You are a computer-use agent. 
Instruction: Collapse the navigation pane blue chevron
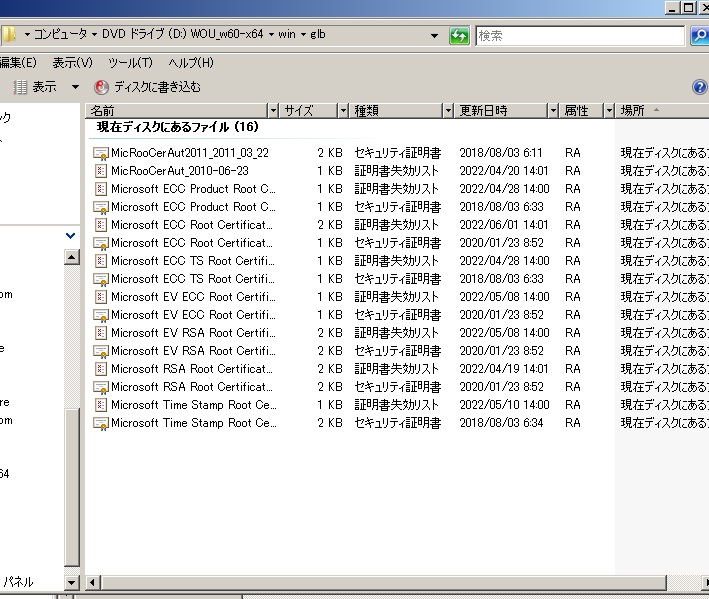pyautogui.click(x=70, y=236)
